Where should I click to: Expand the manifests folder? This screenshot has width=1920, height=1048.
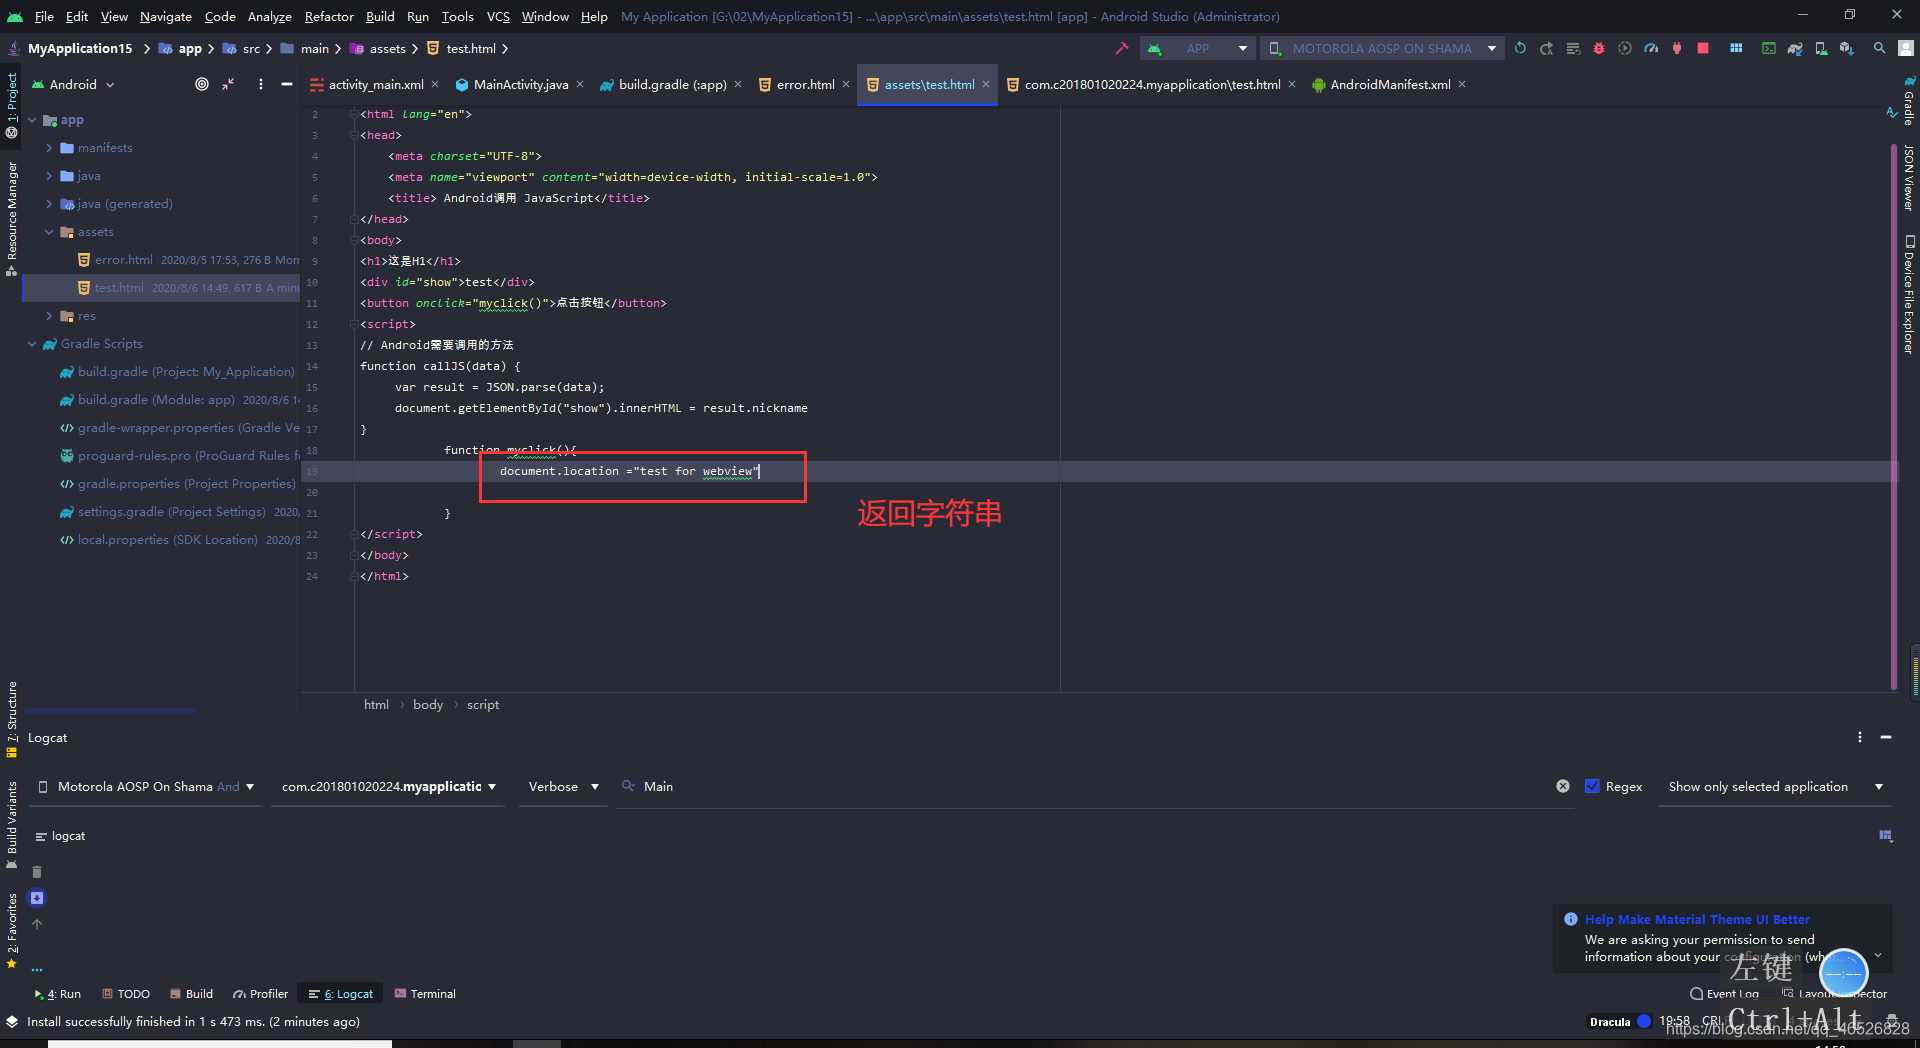[x=49, y=148]
